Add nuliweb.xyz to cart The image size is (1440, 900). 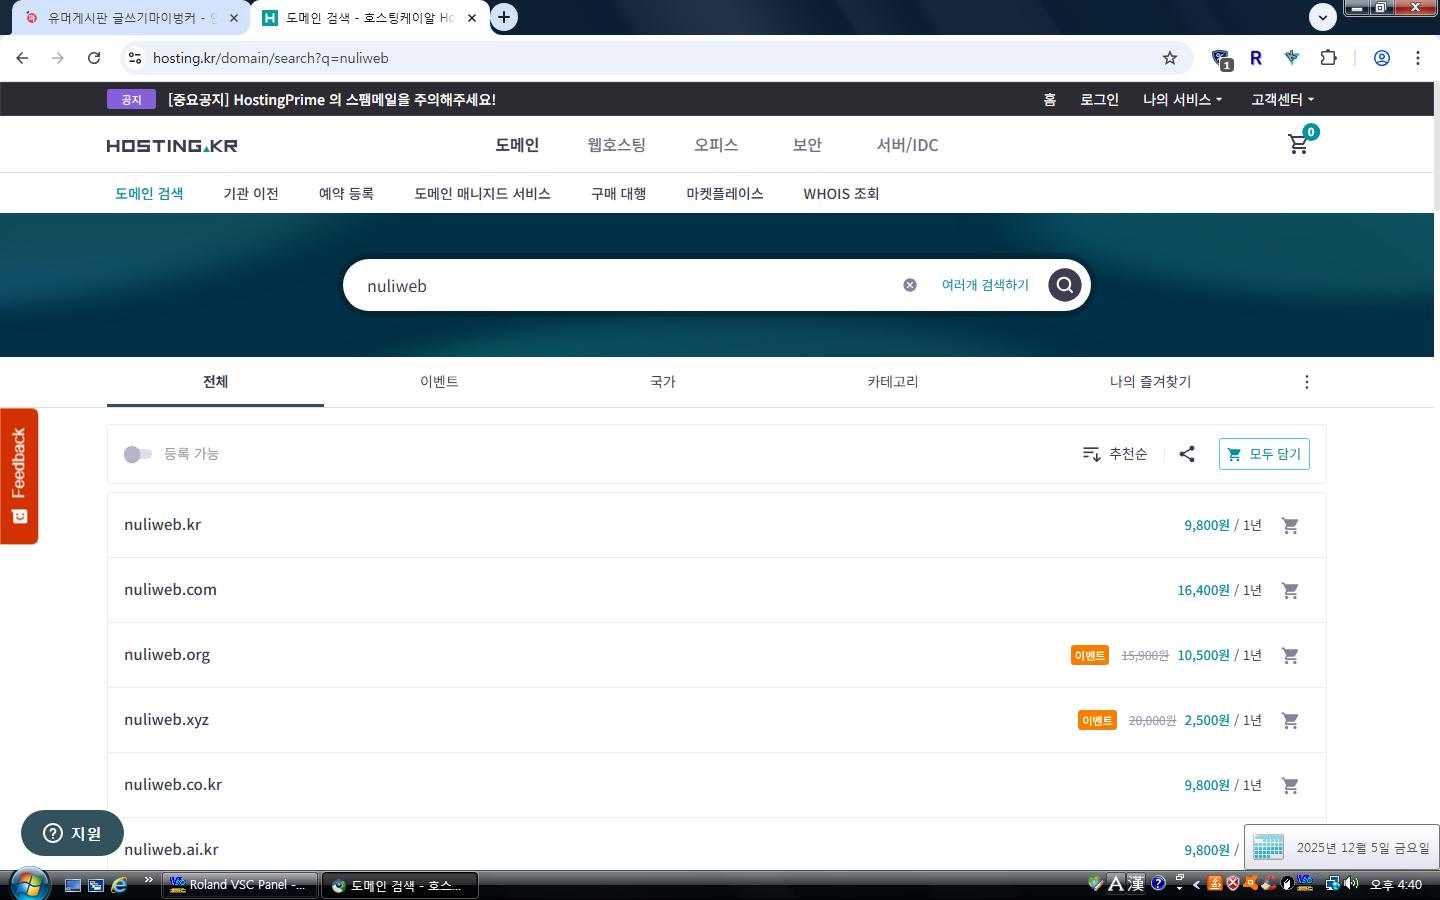[x=1290, y=720]
